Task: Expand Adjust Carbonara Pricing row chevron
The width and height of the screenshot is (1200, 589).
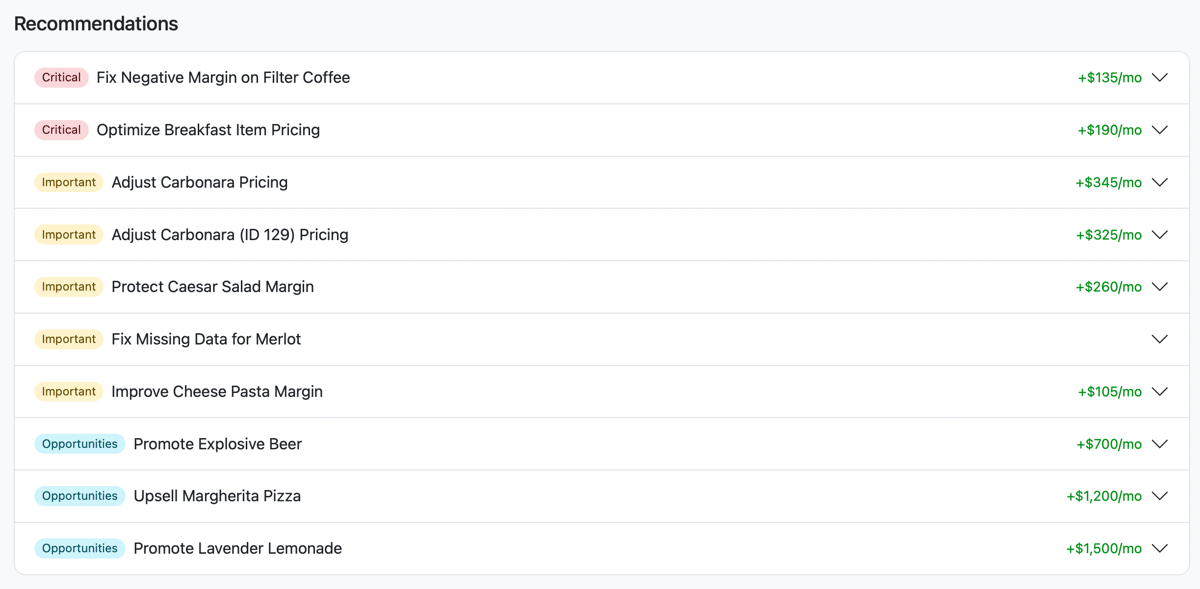Action: [1160, 182]
